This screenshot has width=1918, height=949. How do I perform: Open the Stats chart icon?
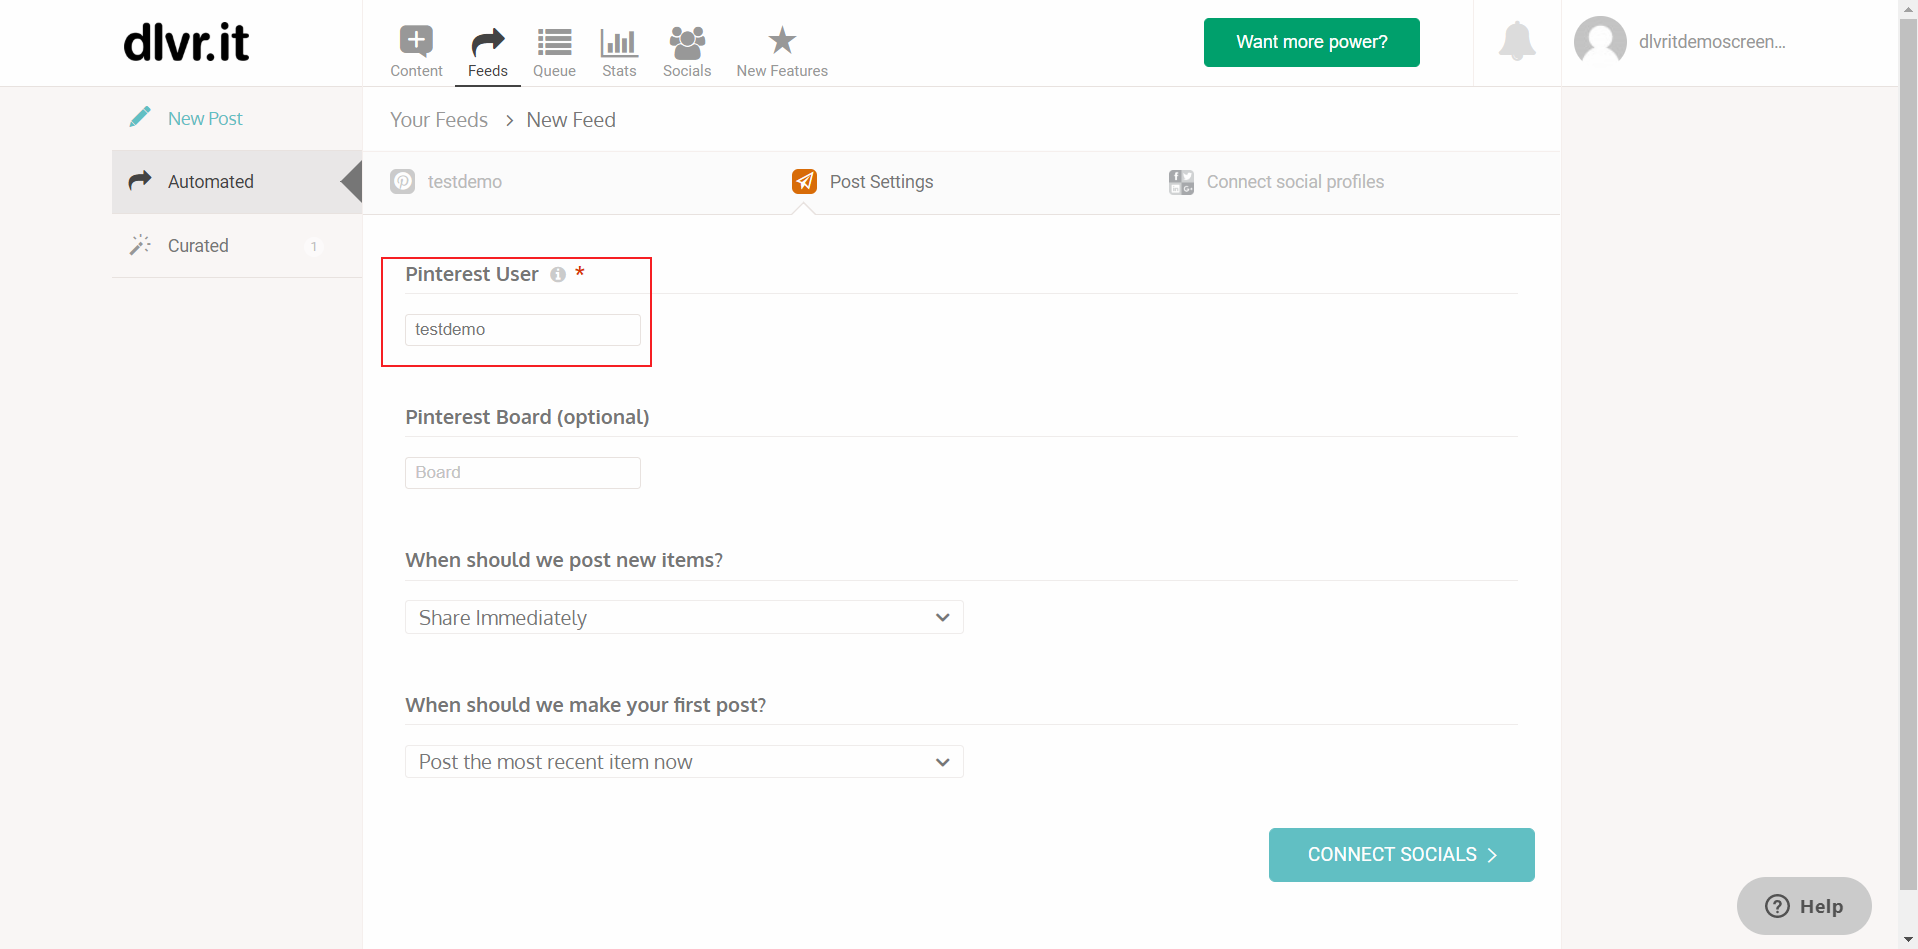(619, 42)
